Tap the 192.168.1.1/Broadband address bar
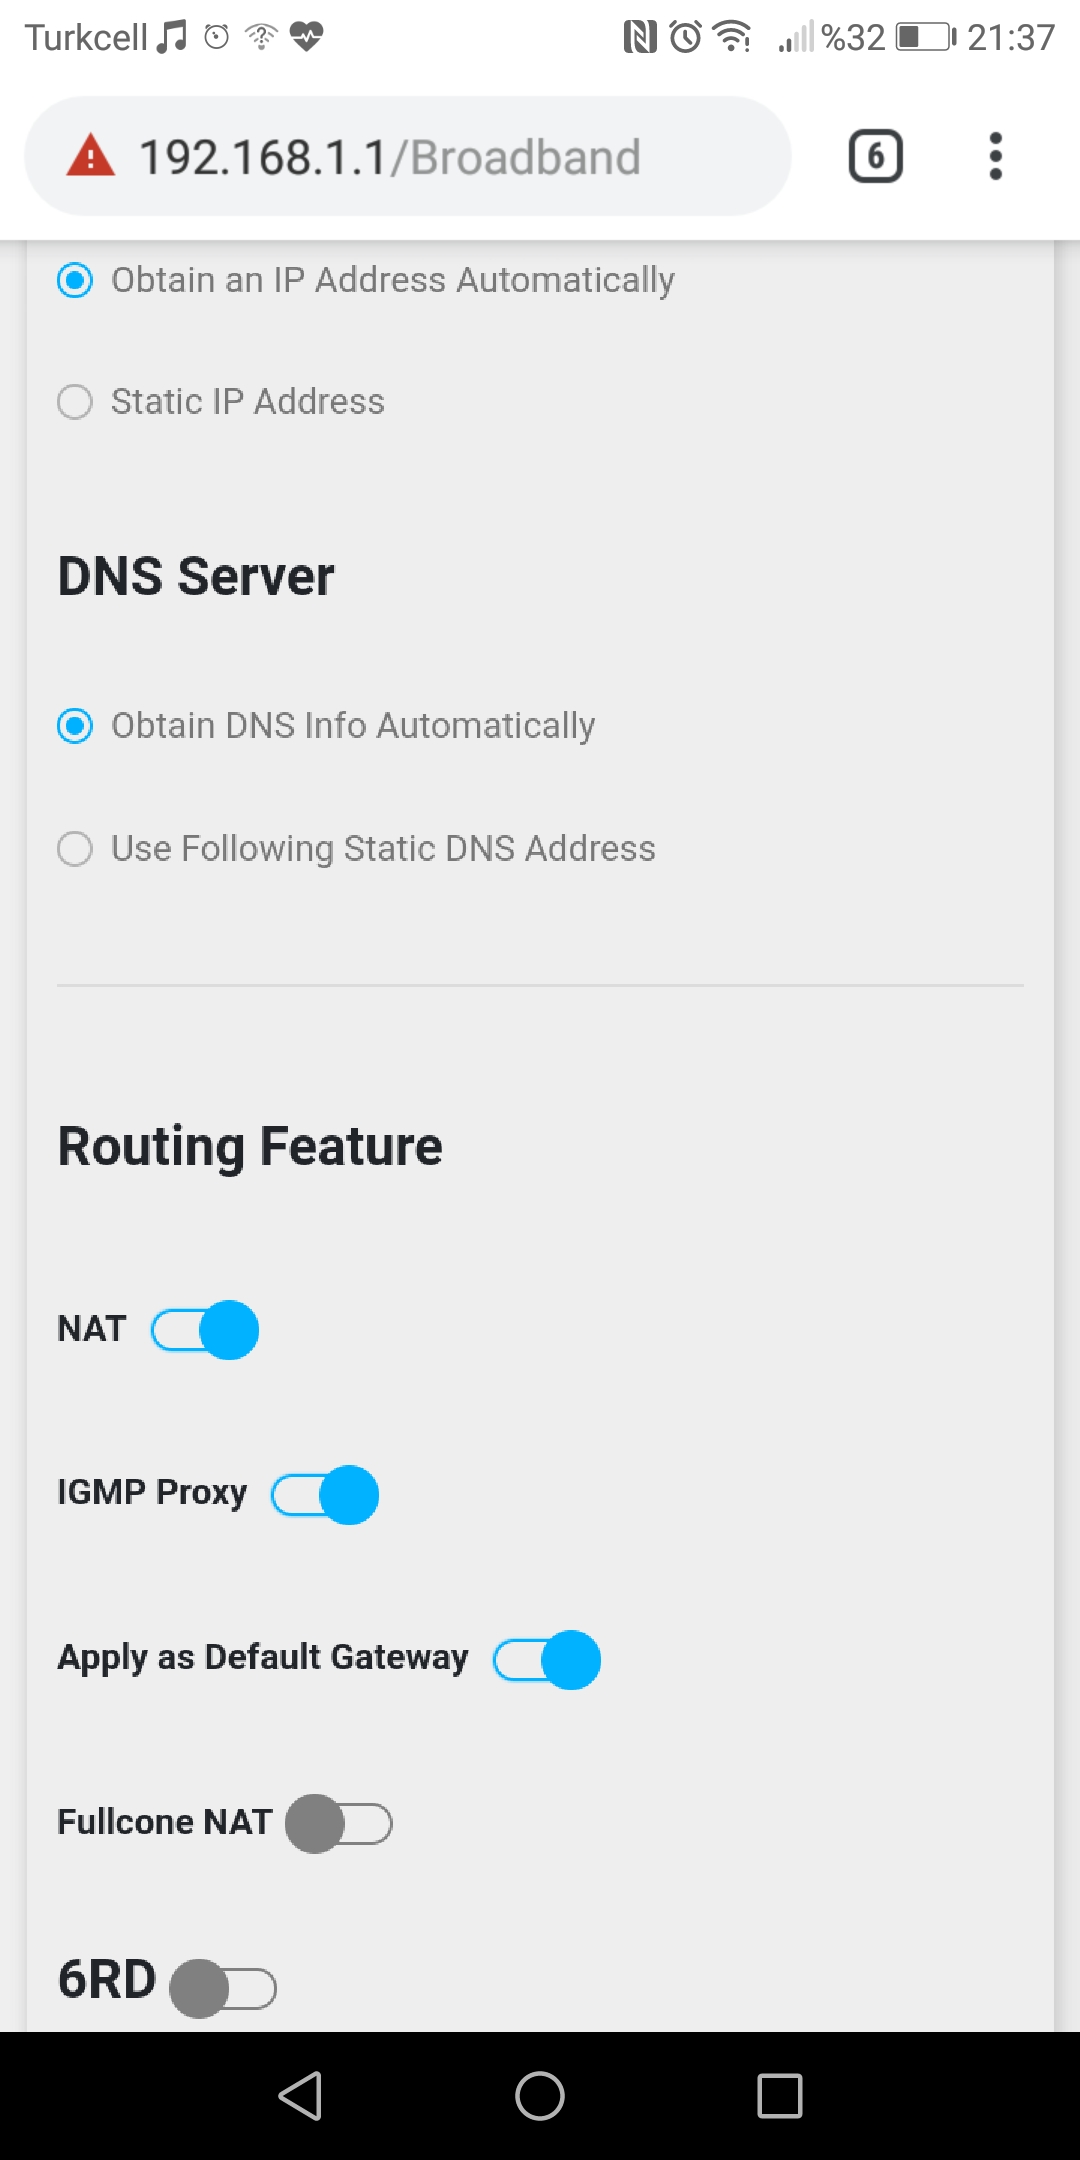1080x2160 pixels. click(408, 156)
